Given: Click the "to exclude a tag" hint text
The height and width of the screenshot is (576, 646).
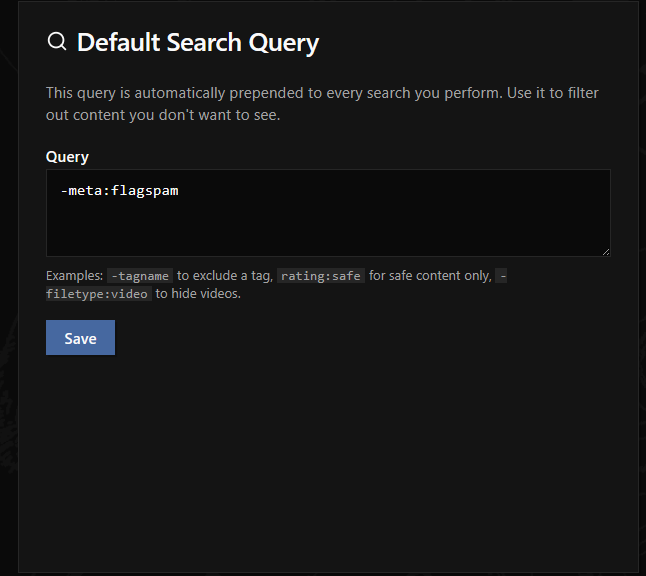Looking at the screenshot, I should coord(224,276).
